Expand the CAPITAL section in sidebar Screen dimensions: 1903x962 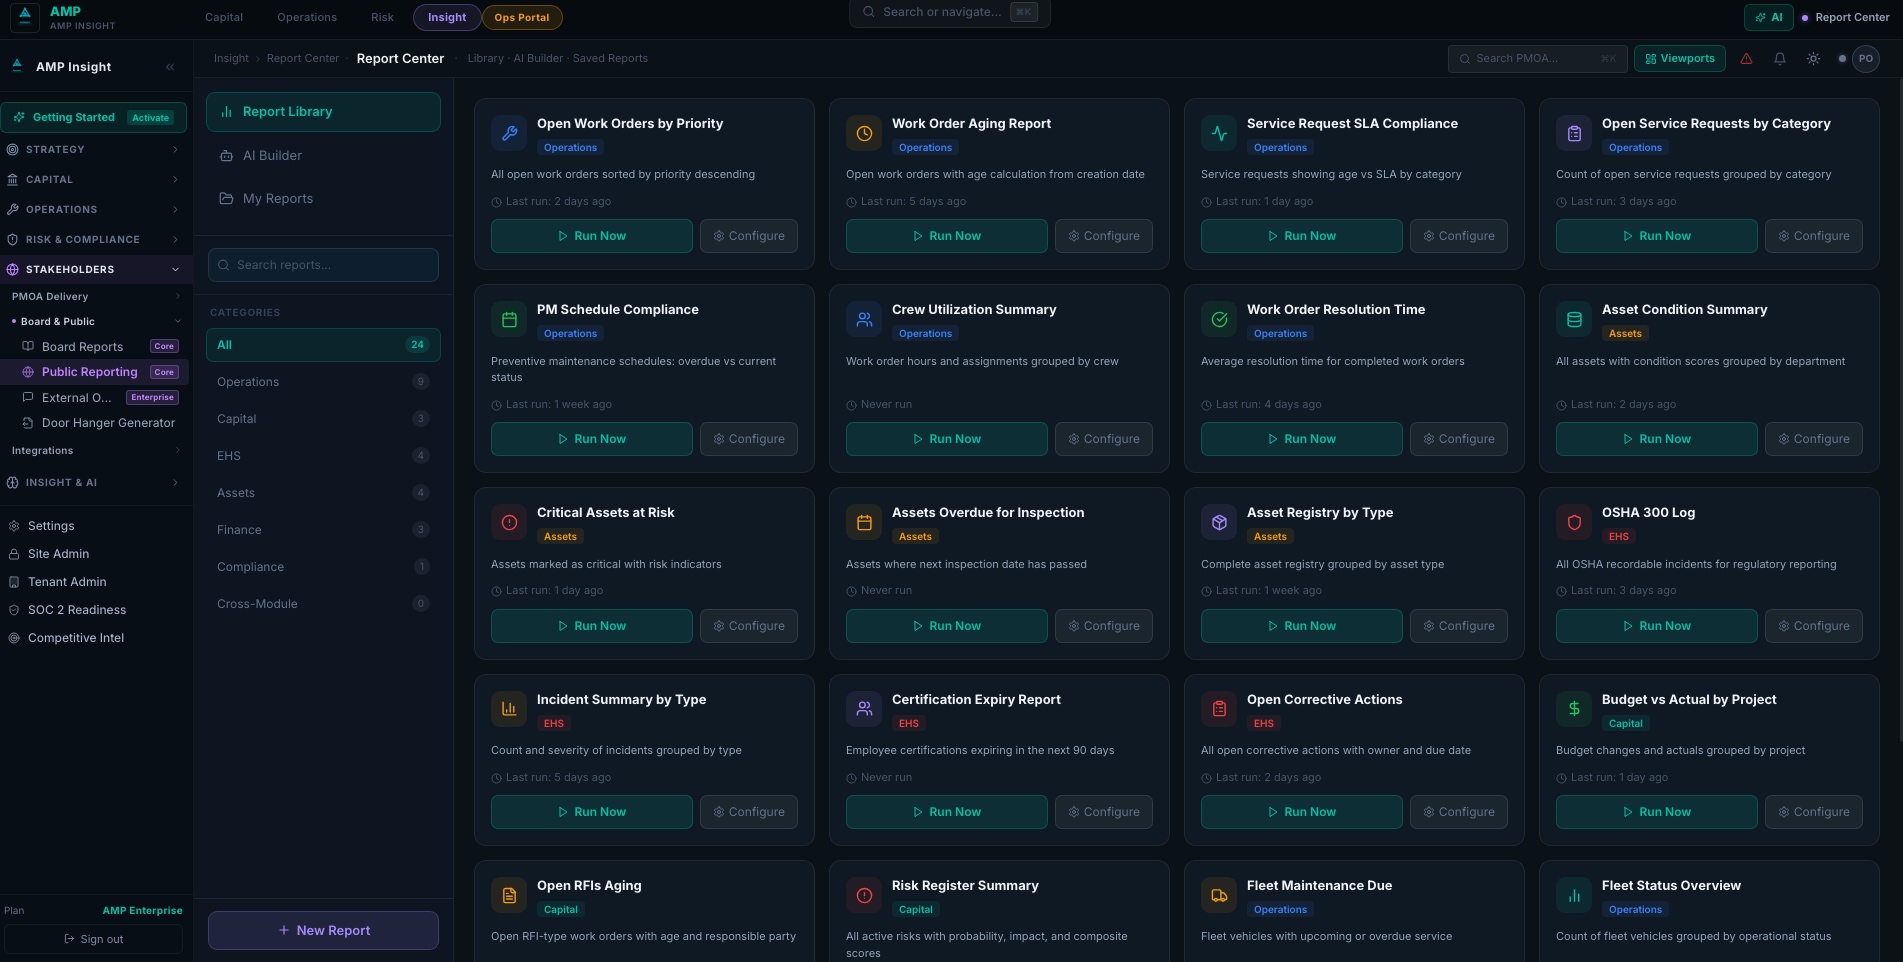click(94, 180)
